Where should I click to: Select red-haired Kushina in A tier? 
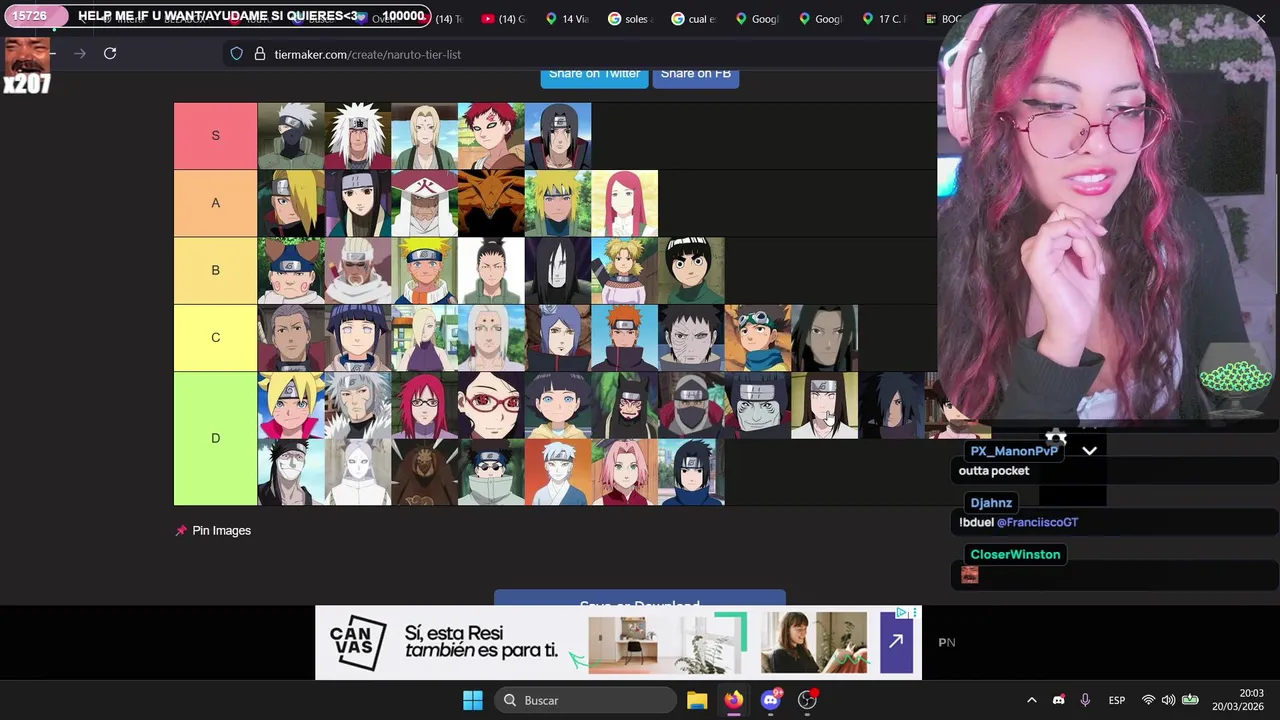[624, 203]
